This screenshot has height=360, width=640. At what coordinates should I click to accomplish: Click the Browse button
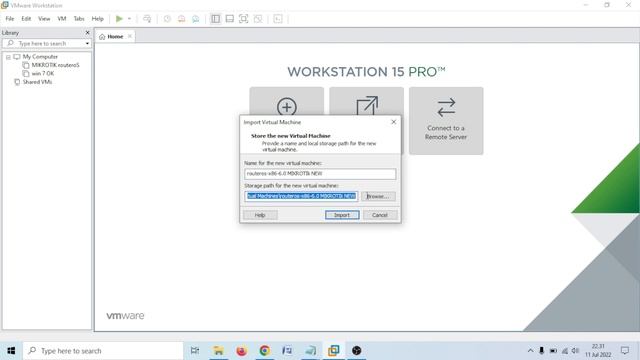coord(378,197)
